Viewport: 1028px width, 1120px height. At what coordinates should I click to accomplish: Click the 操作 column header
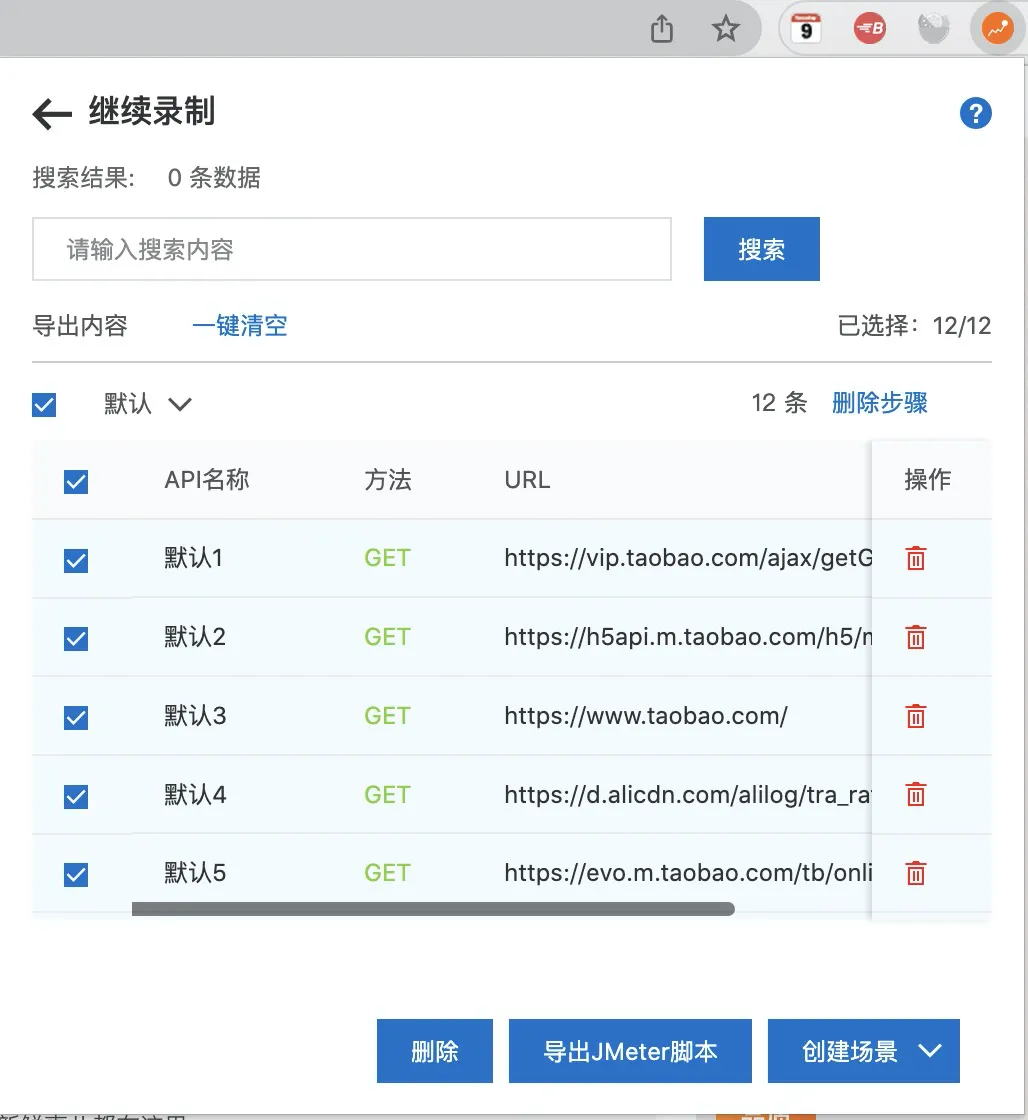[928, 480]
